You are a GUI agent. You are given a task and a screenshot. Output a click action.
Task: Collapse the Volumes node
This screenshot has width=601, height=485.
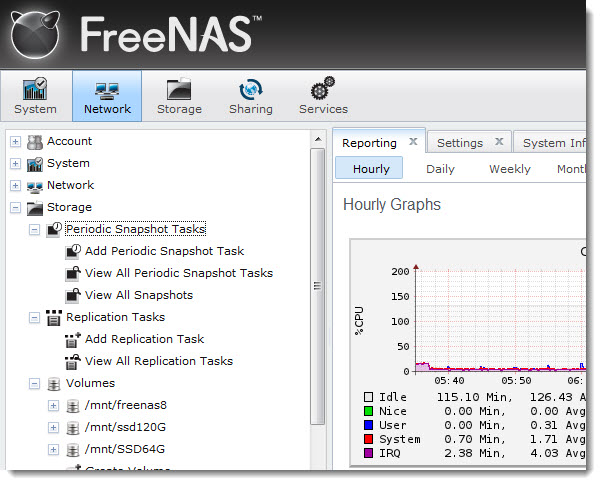(34, 384)
